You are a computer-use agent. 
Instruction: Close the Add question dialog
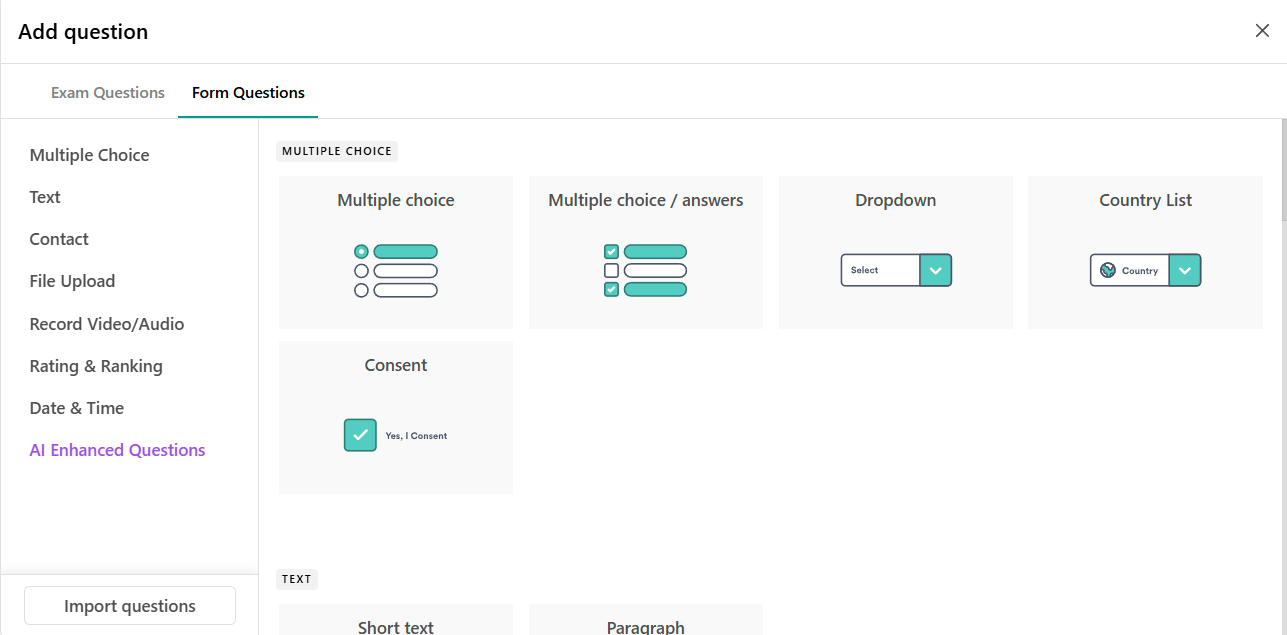coord(1262,31)
